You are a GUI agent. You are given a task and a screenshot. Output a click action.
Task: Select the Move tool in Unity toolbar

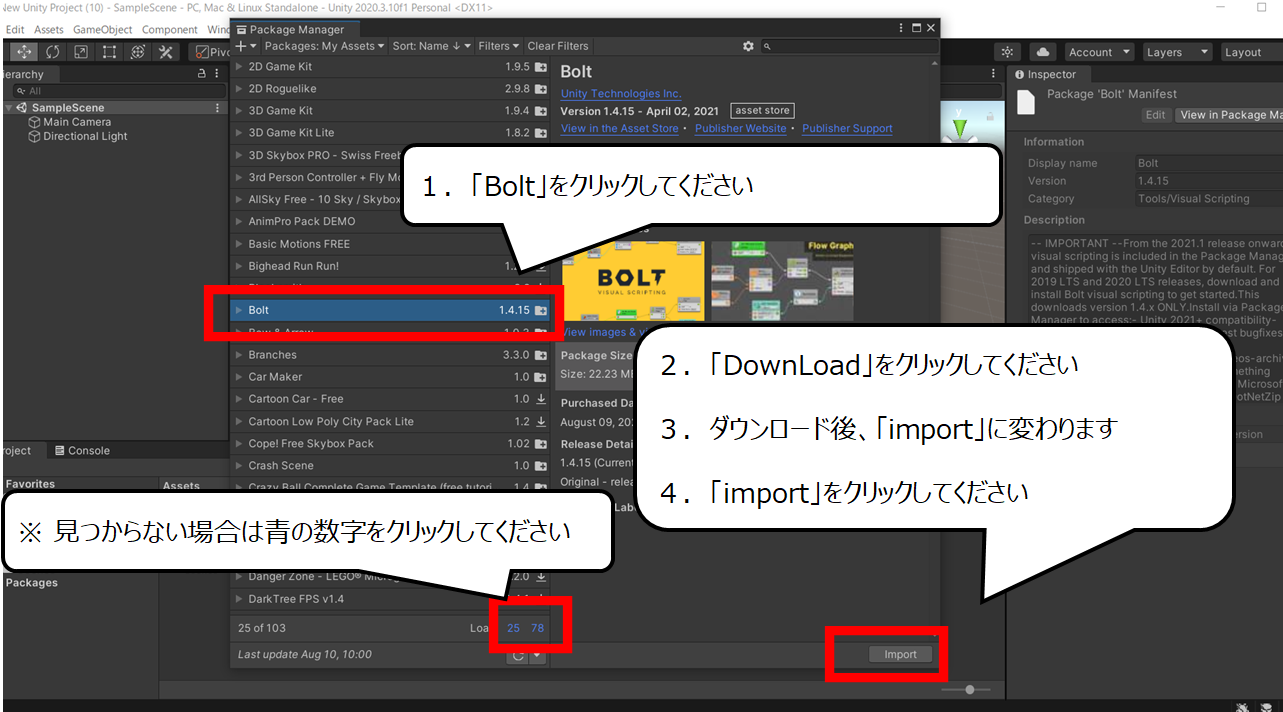point(24,52)
